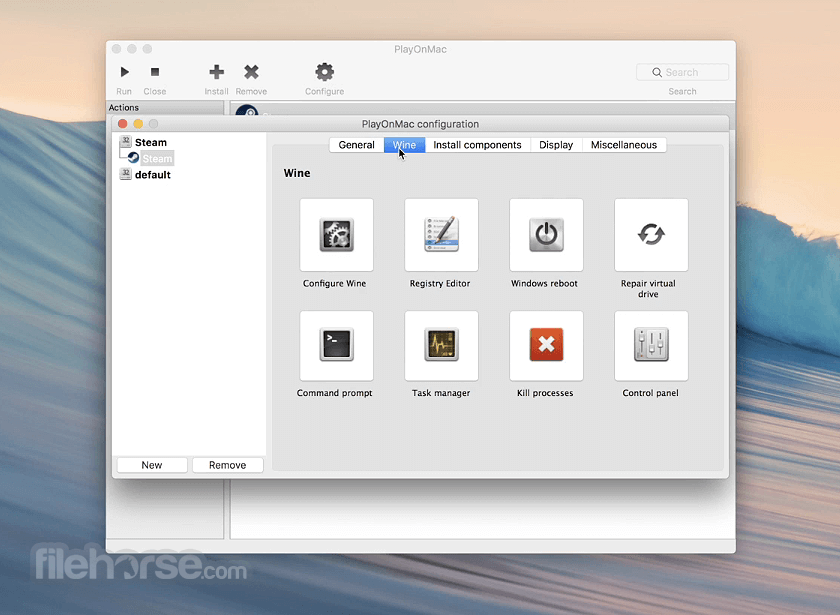Click the Run play icon in PlayOnMac toolbar

(x=124, y=72)
